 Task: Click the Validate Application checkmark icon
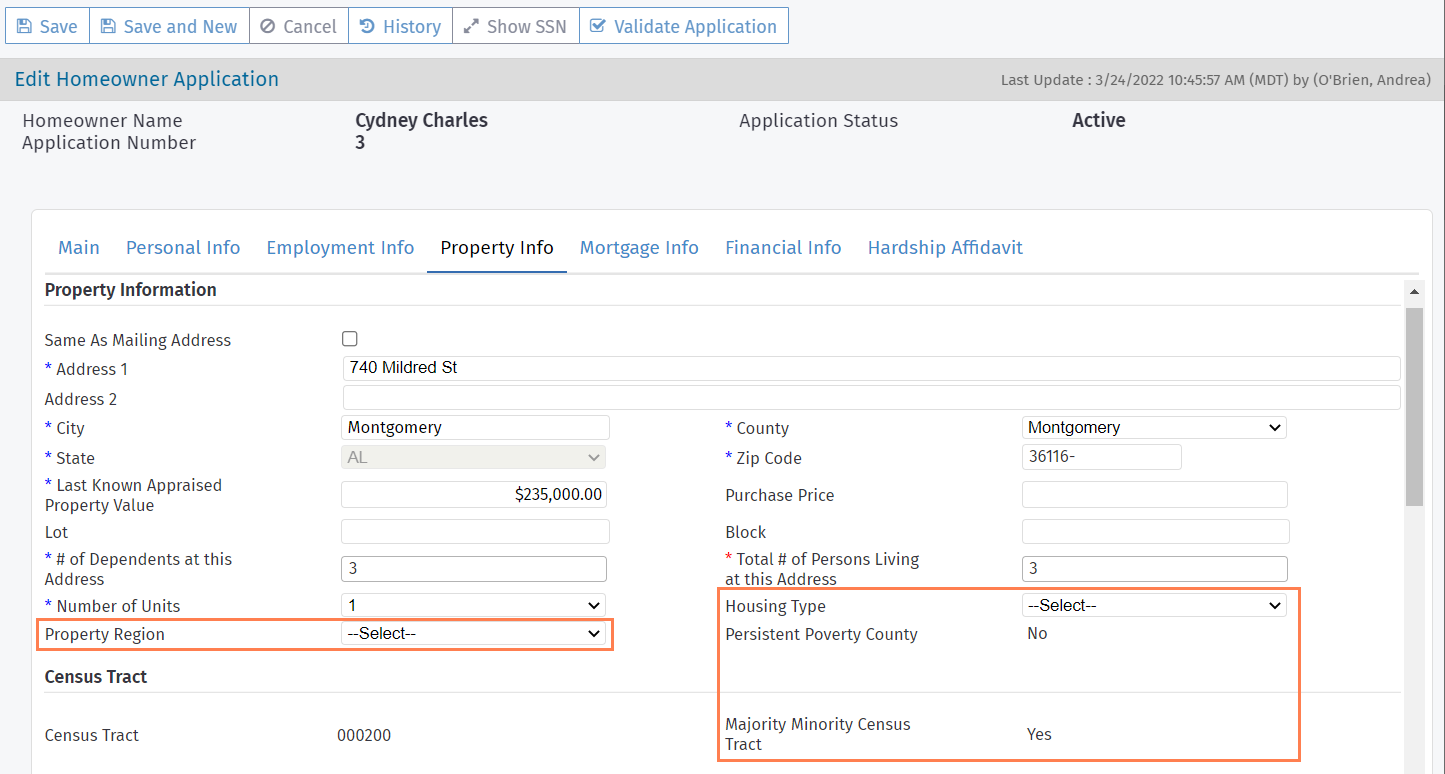point(598,27)
